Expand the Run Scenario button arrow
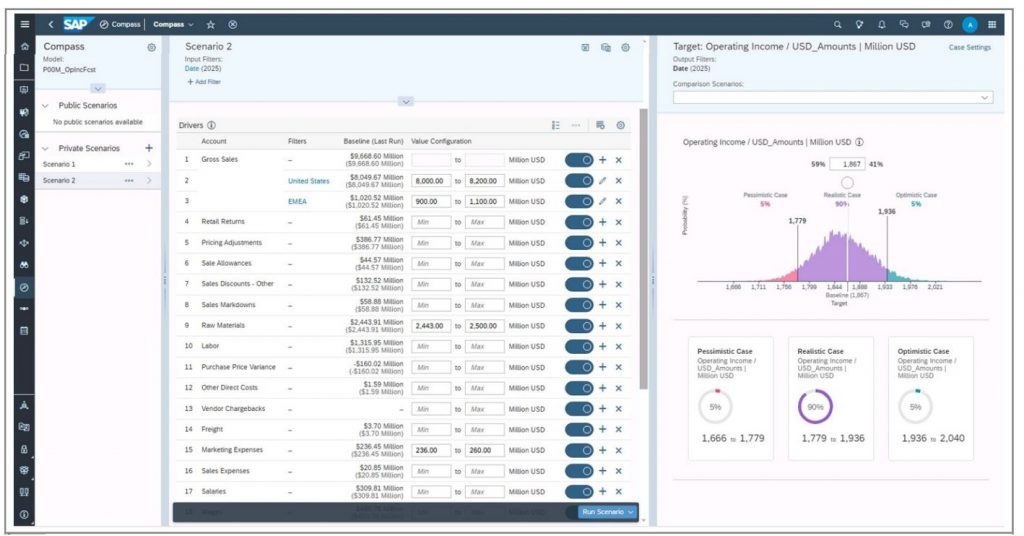The image size is (1024, 536). coord(631,512)
